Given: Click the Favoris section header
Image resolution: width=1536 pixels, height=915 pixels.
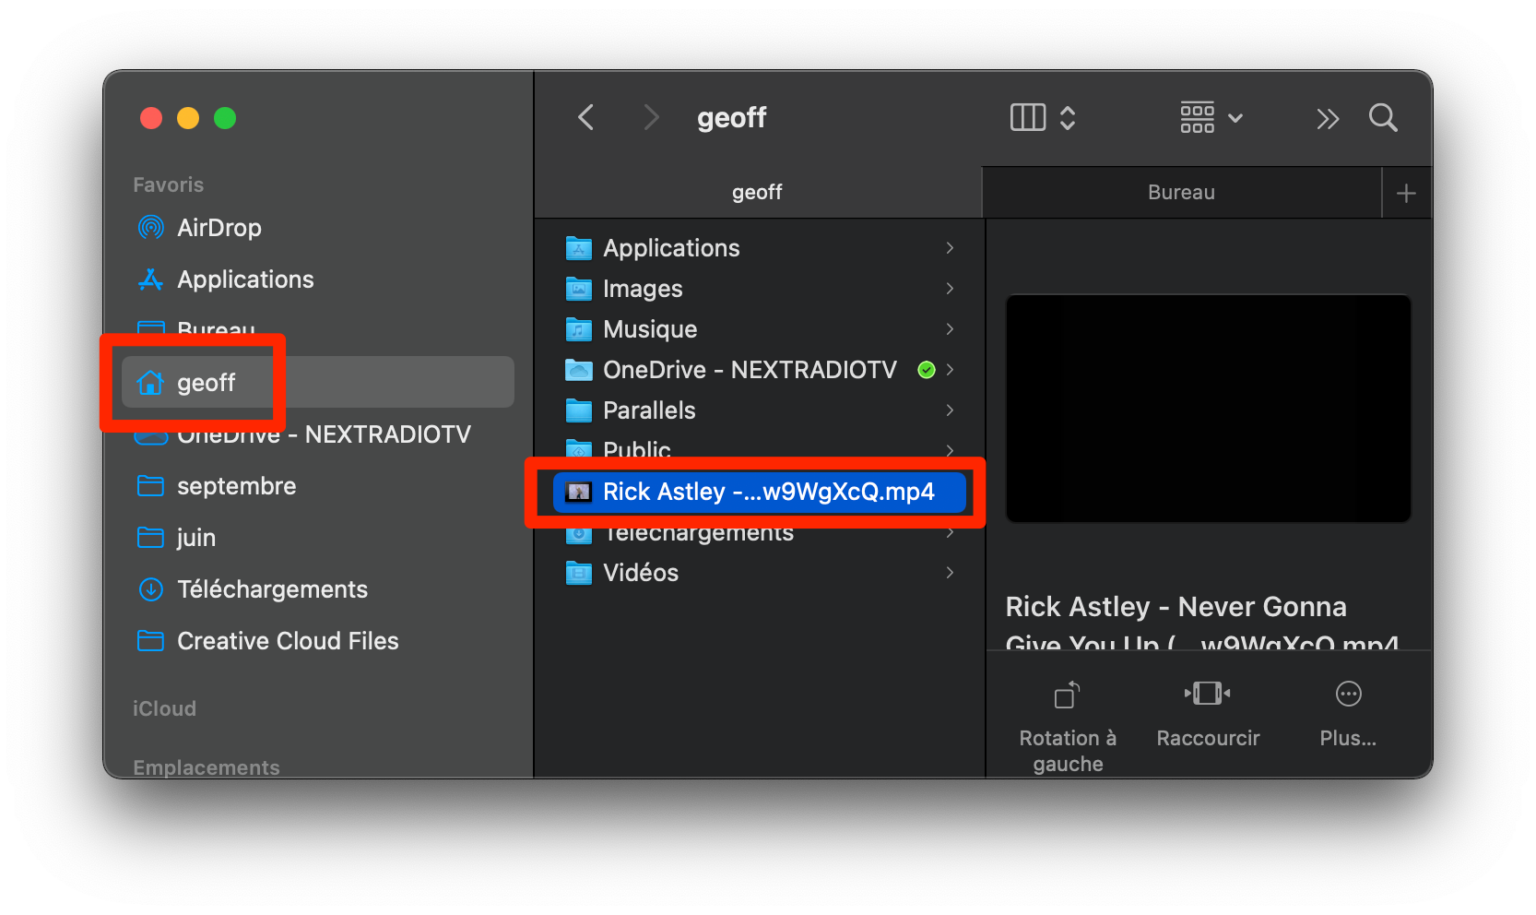Looking at the screenshot, I should coord(168,185).
